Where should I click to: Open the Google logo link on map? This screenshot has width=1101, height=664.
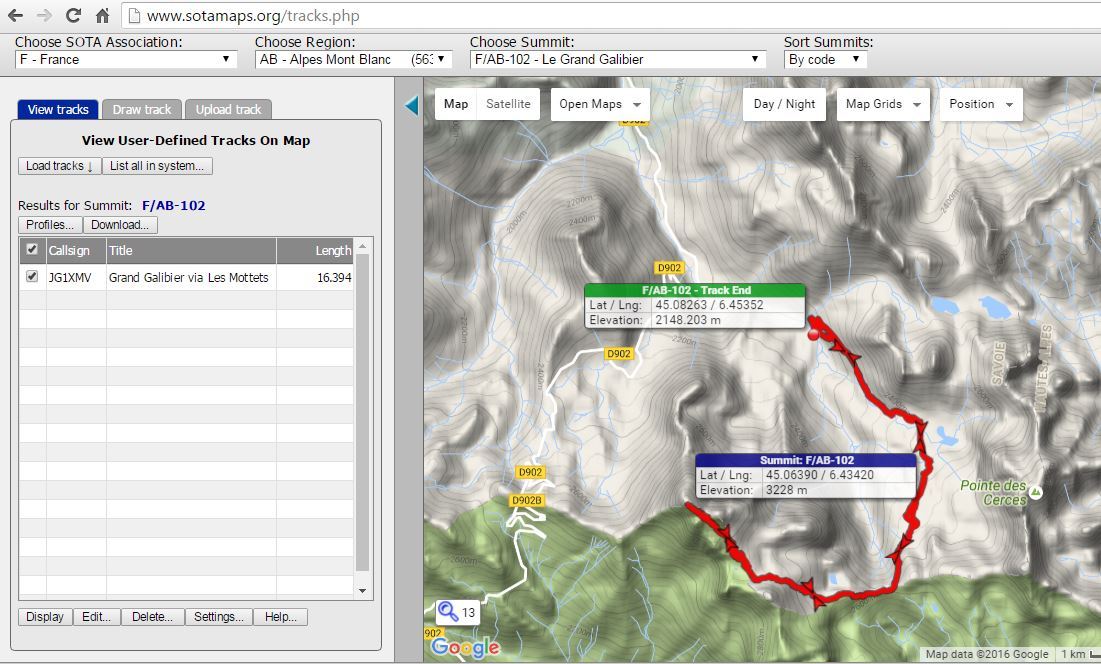coord(466,647)
